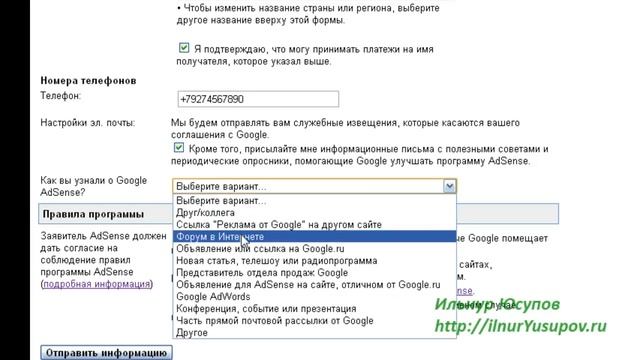
Task: Select 'Друг/коллега' option
Action: click(314, 213)
